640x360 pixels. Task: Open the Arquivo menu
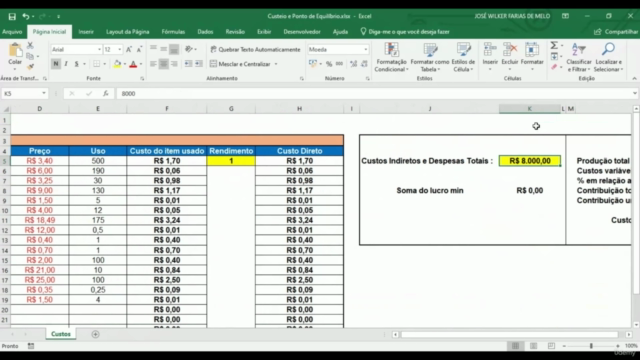coord(12,32)
